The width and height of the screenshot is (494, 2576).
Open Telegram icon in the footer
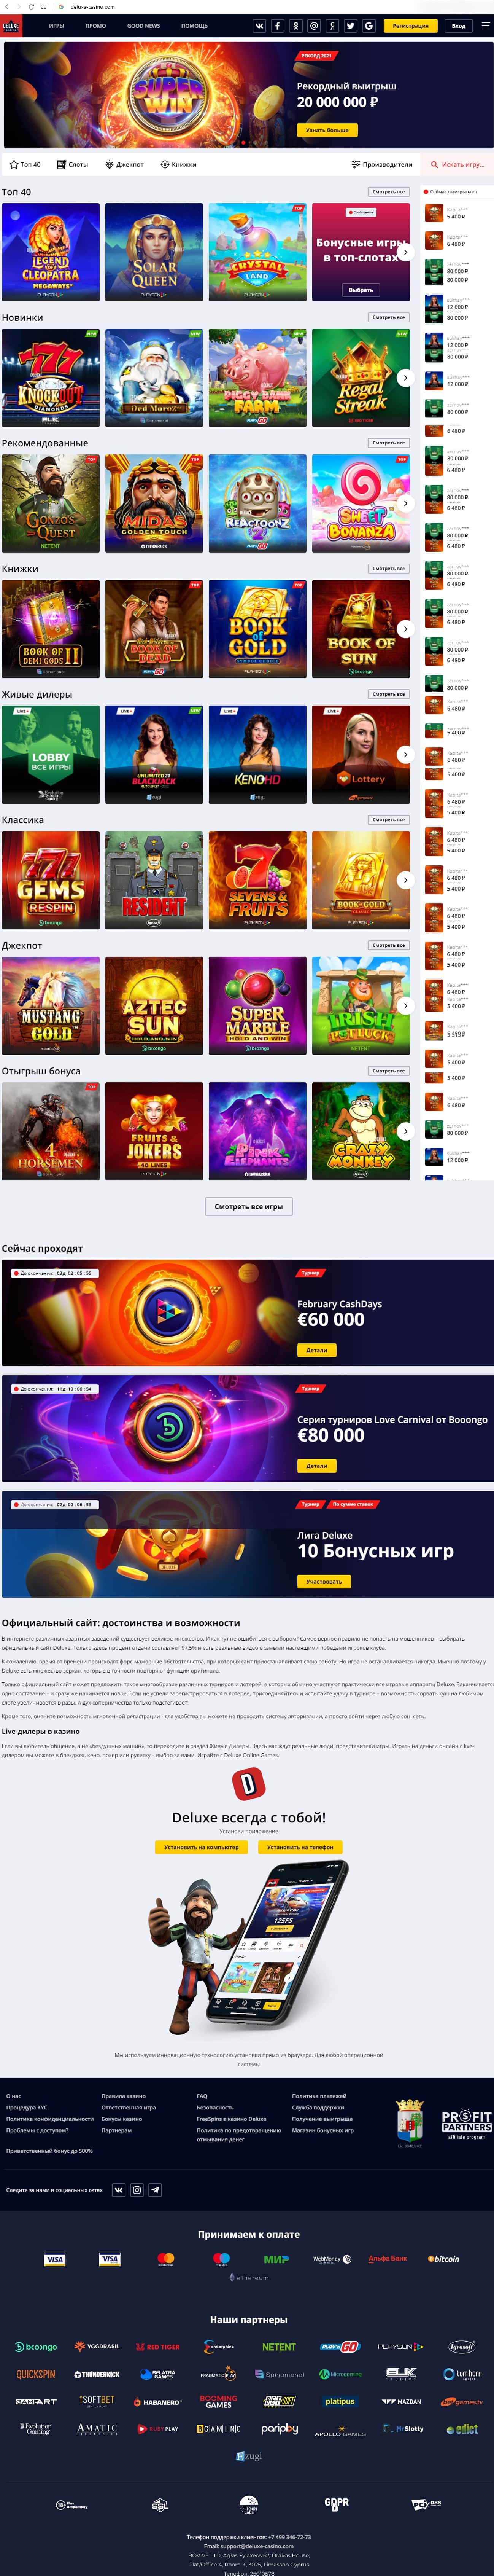click(x=155, y=2190)
